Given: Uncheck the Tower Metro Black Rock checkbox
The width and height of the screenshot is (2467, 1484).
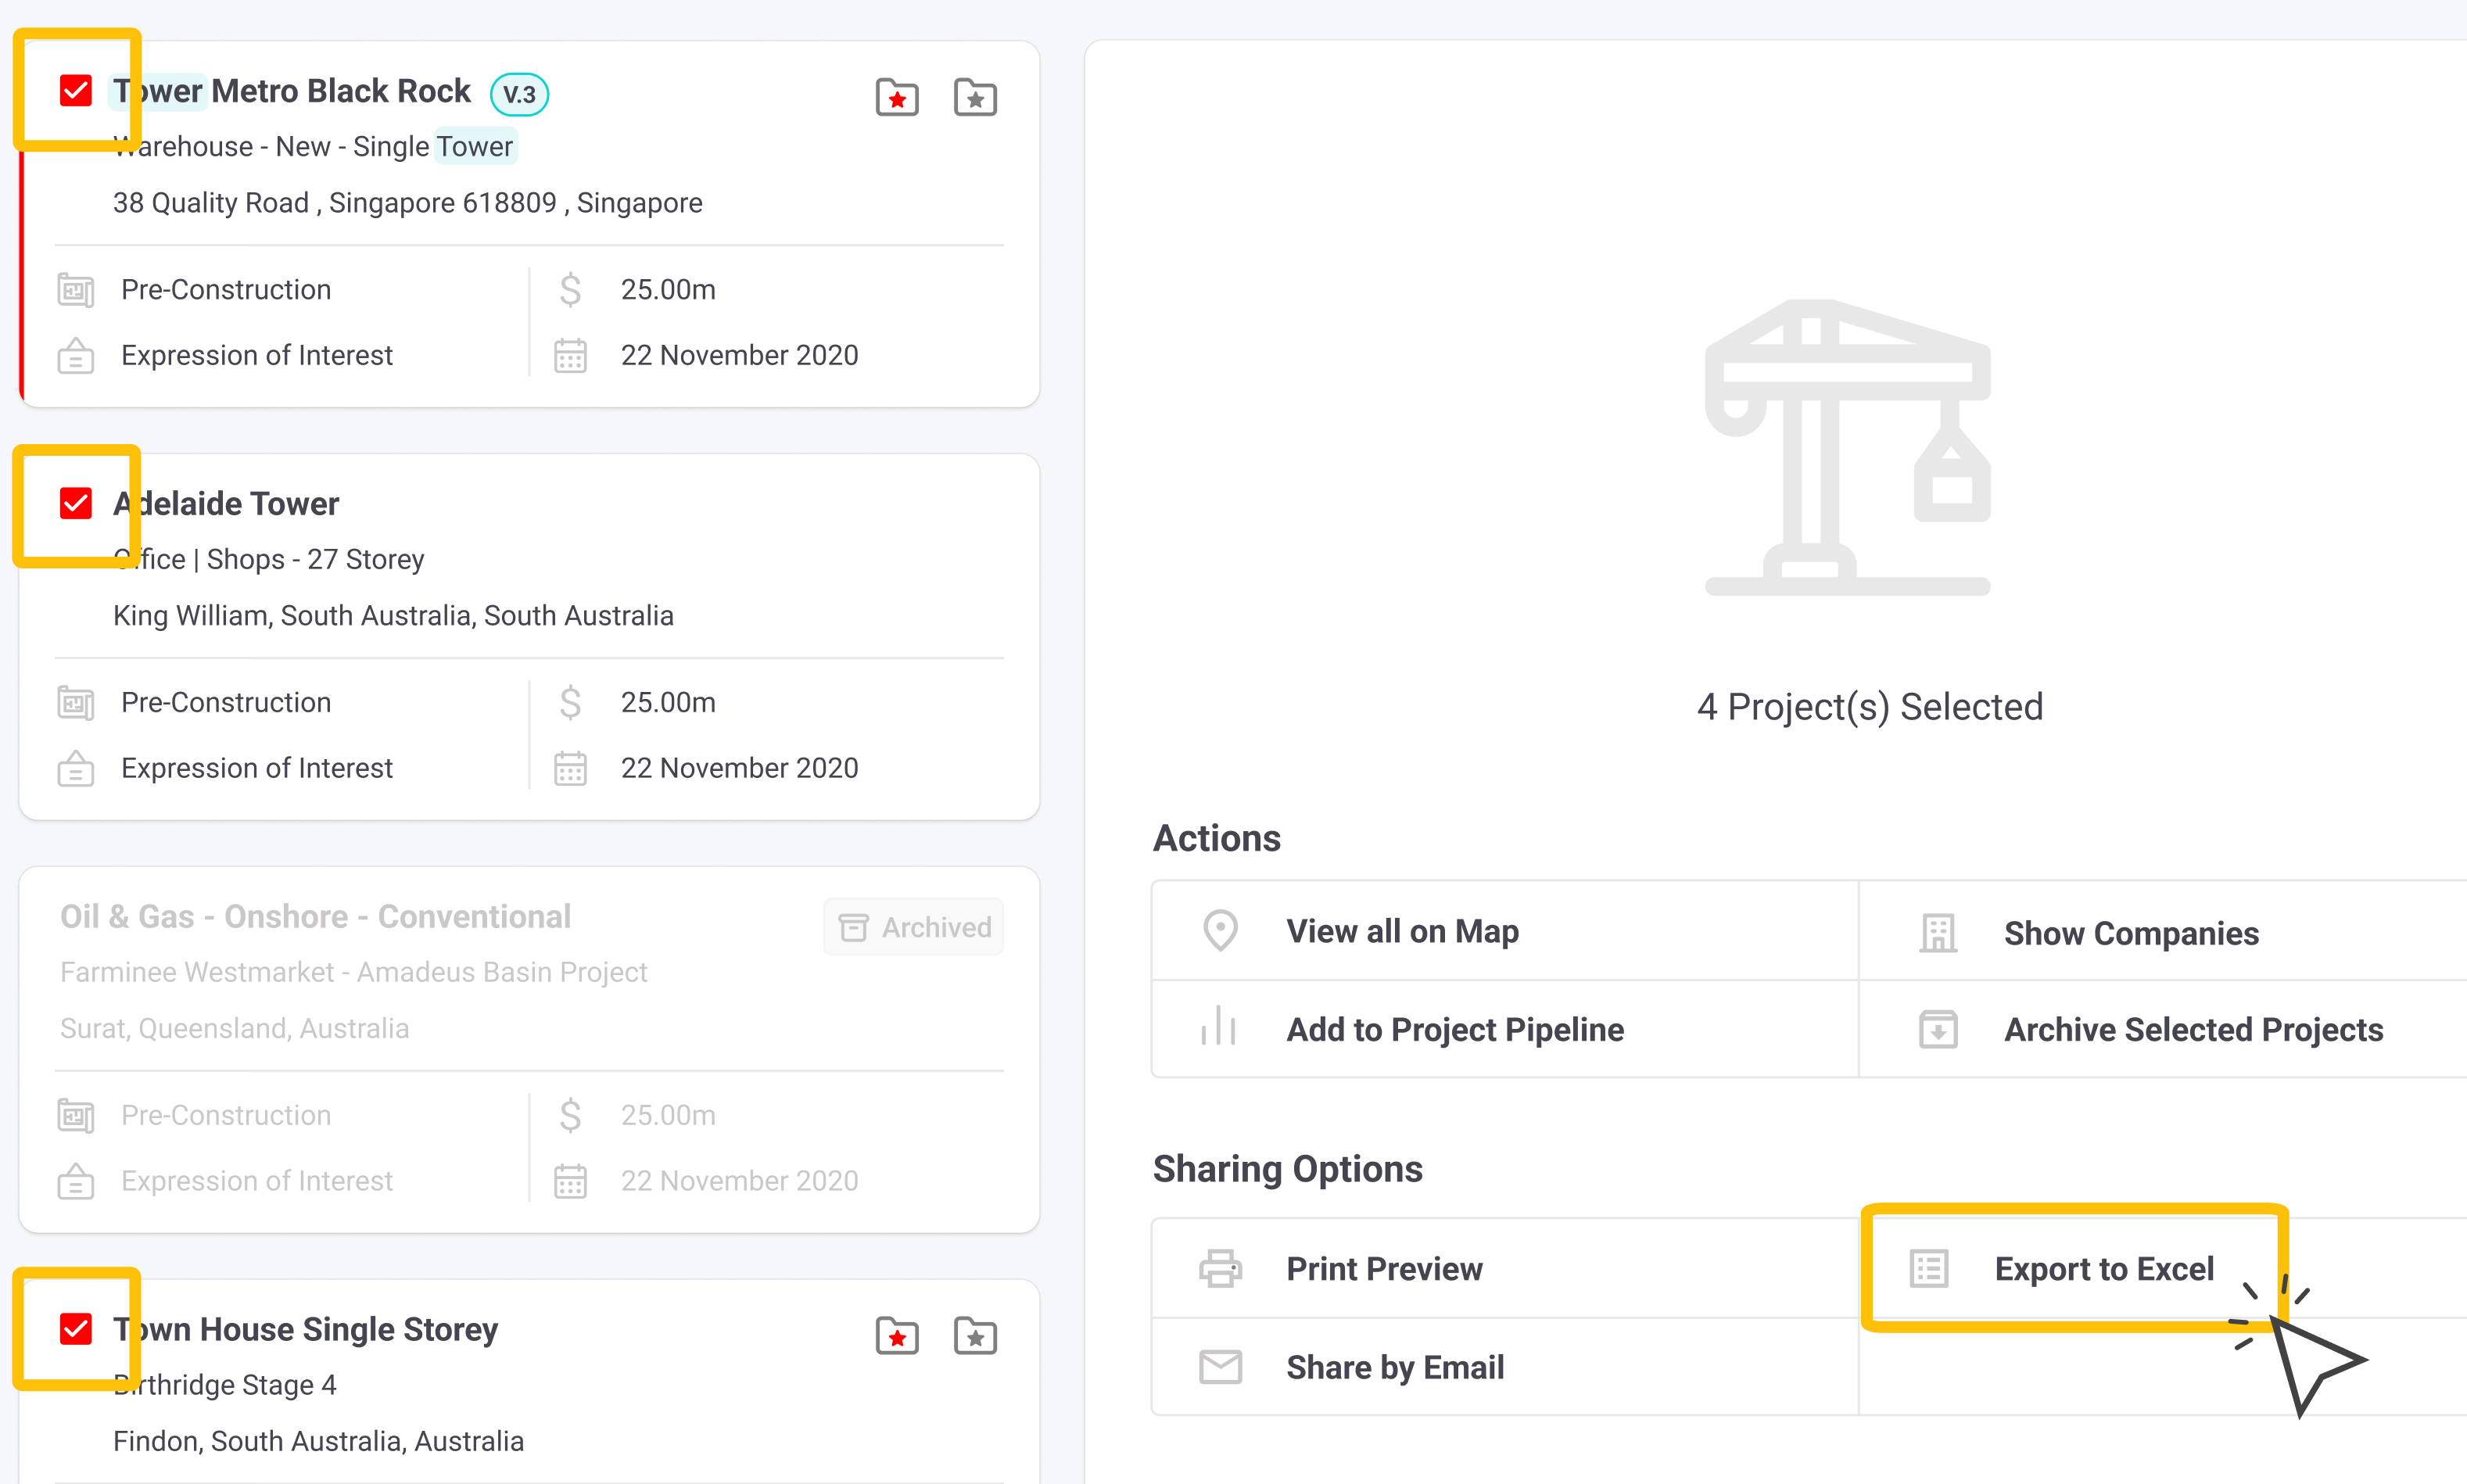Looking at the screenshot, I should pos(76,91).
